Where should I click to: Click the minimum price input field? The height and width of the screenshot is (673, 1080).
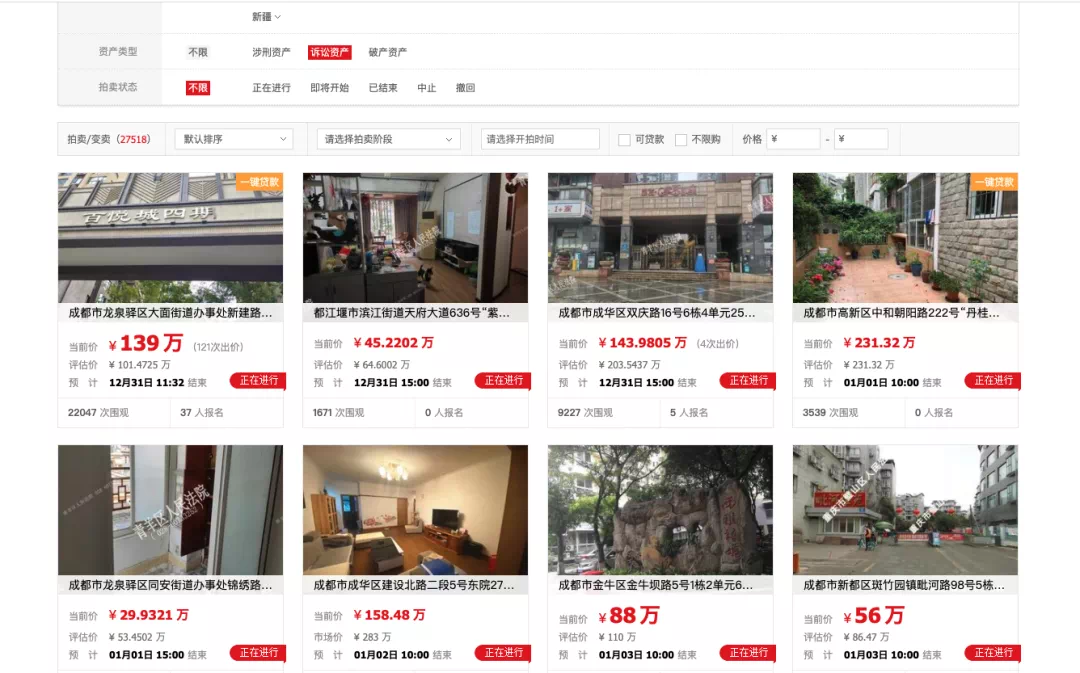[x=793, y=139]
